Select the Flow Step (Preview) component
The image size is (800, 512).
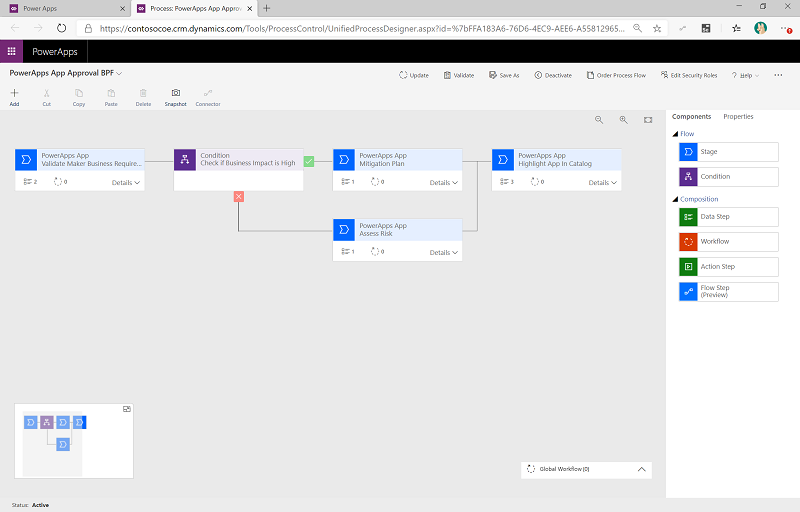coord(729,292)
